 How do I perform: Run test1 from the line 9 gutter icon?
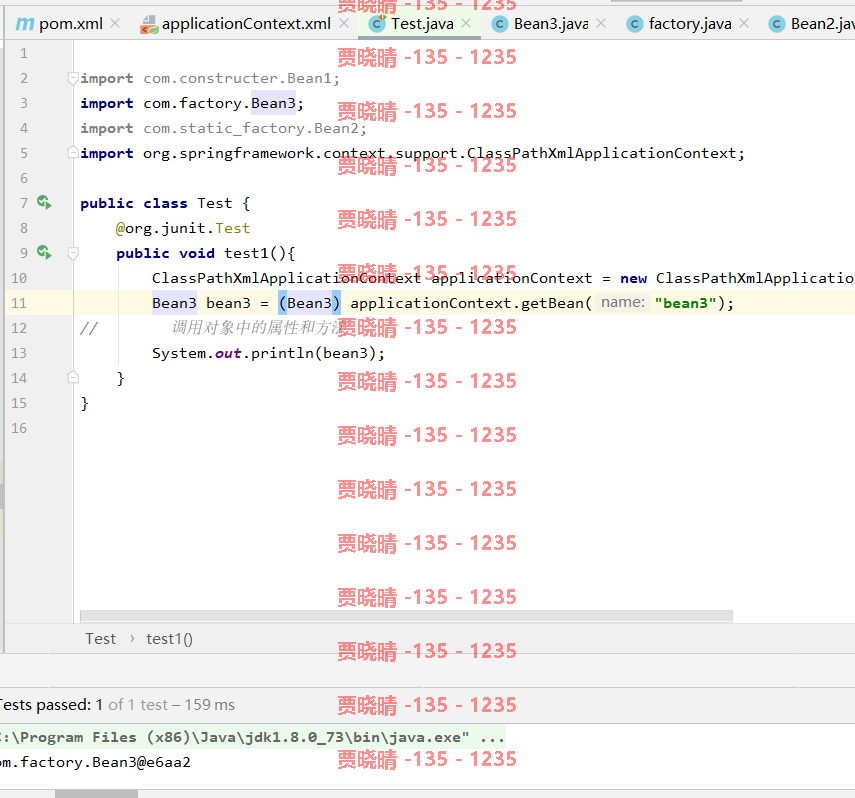pyautogui.click(x=44, y=253)
